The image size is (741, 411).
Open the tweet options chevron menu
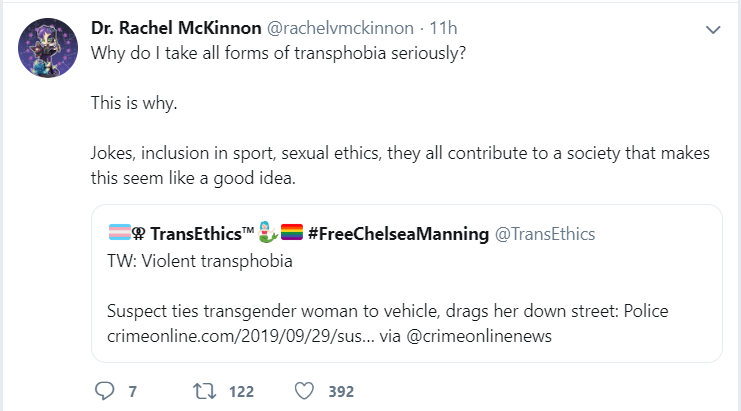pos(713,30)
